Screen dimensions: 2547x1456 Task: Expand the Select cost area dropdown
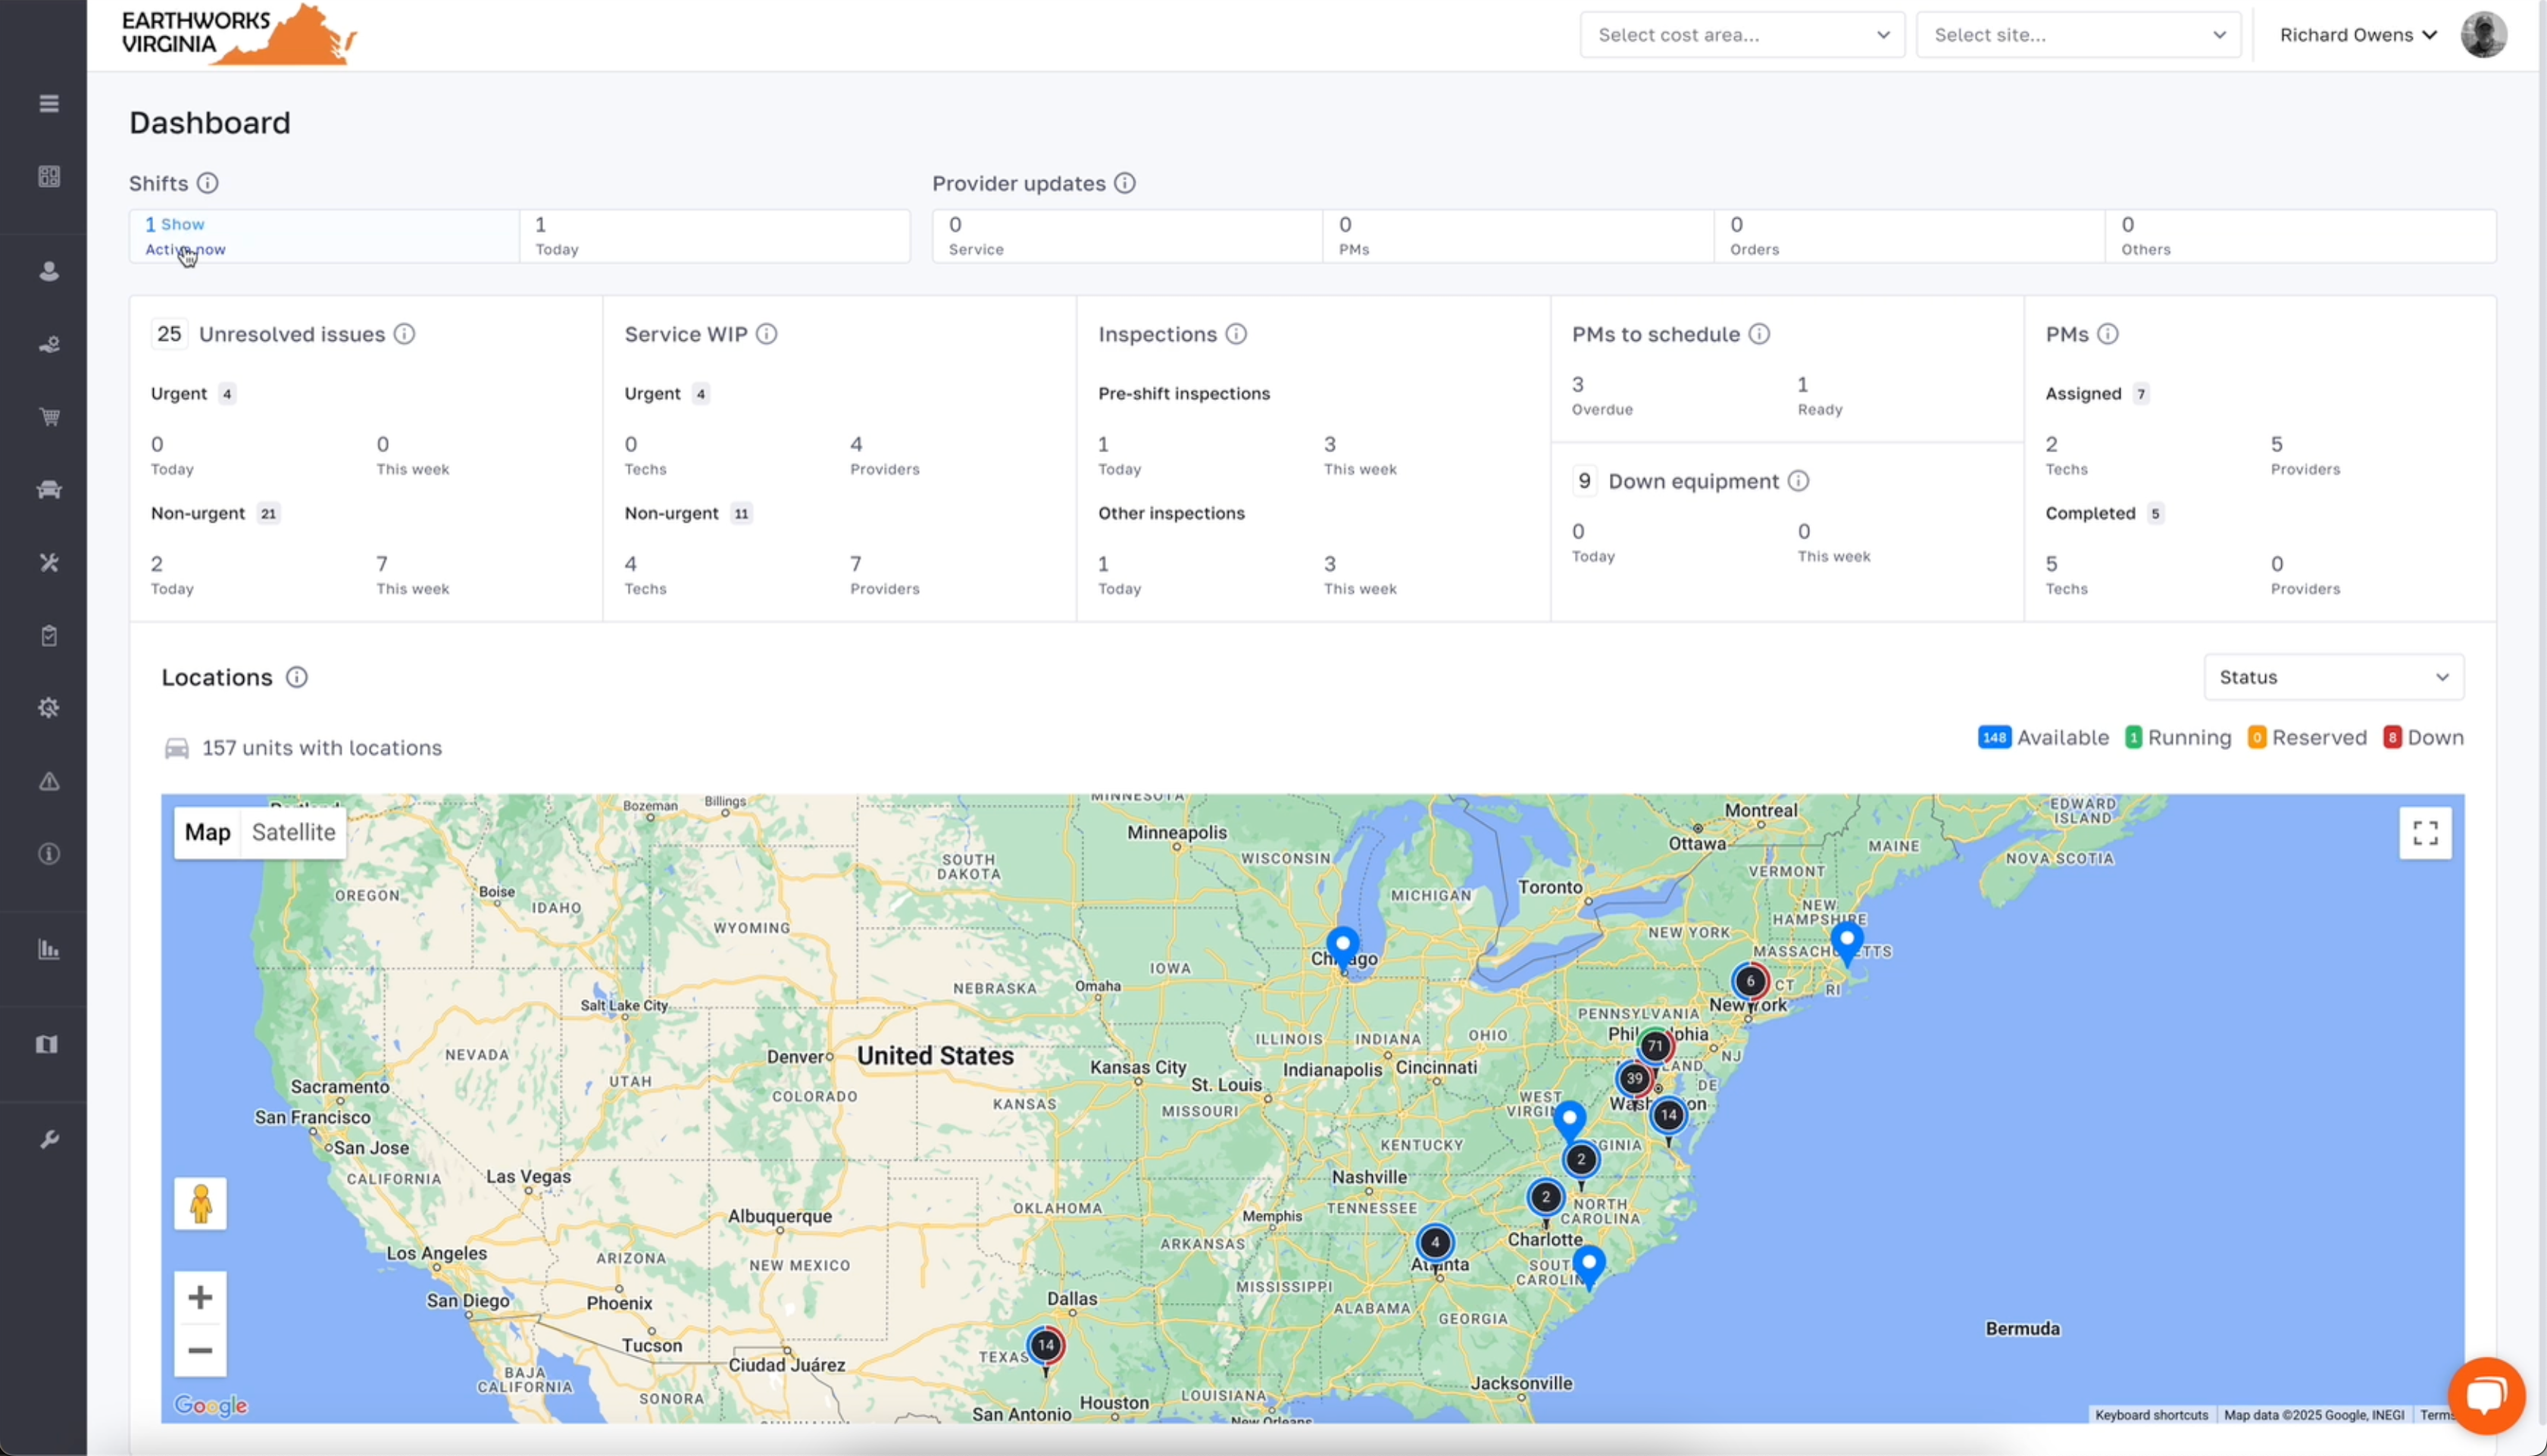click(x=1741, y=35)
